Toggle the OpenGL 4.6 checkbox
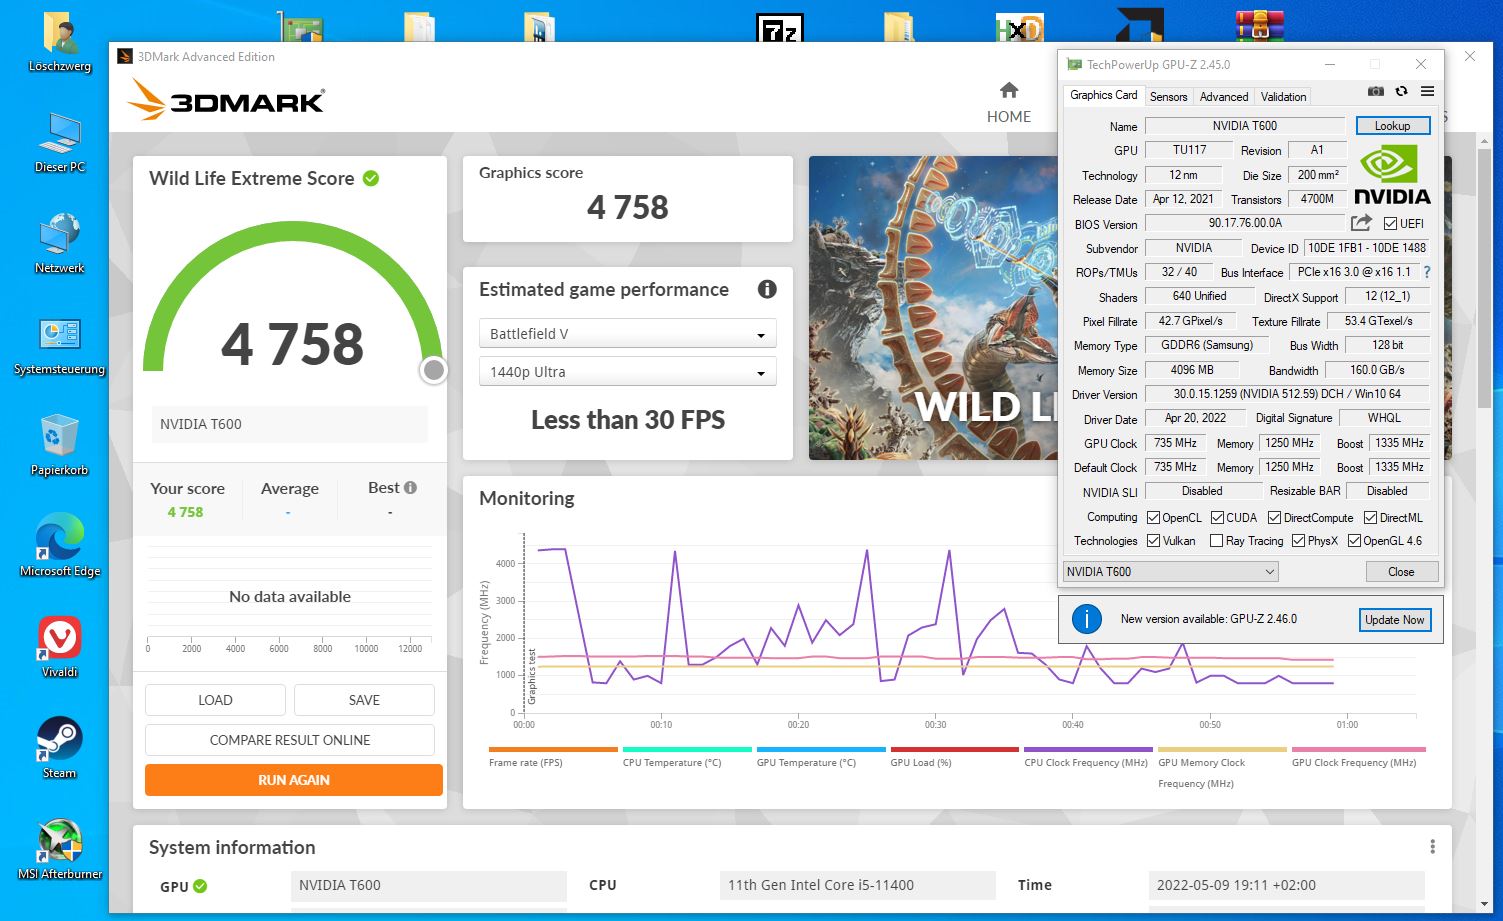The width and height of the screenshot is (1503, 921). pyautogui.click(x=1354, y=541)
